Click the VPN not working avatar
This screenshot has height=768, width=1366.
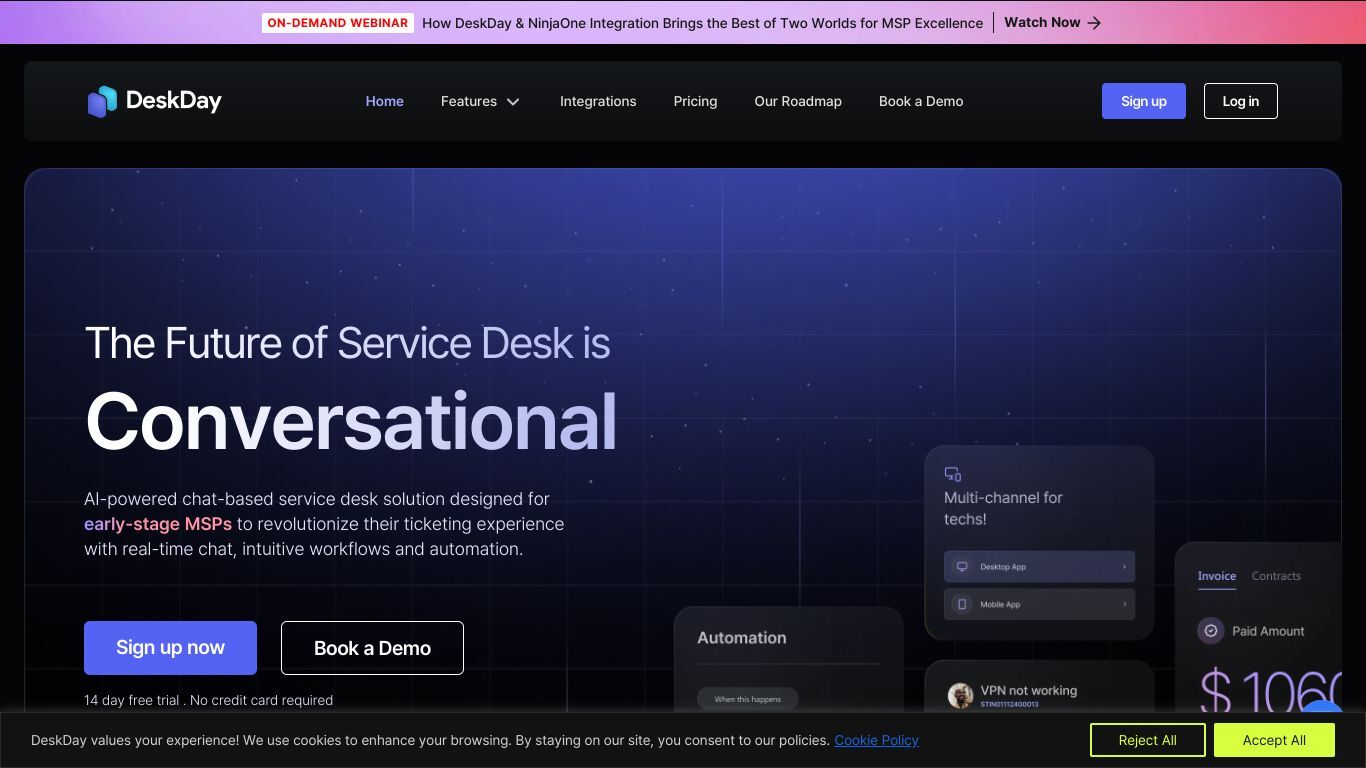tap(961, 695)
